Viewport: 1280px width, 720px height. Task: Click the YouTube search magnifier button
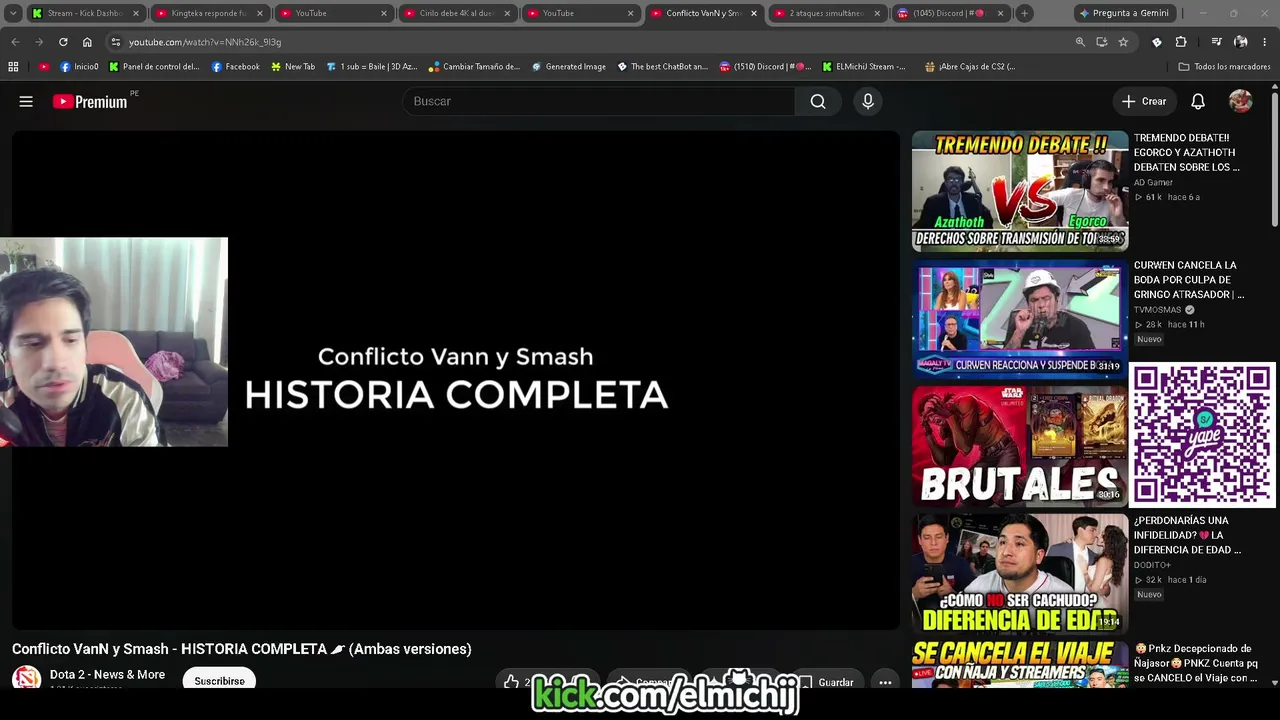coord(818,101)
